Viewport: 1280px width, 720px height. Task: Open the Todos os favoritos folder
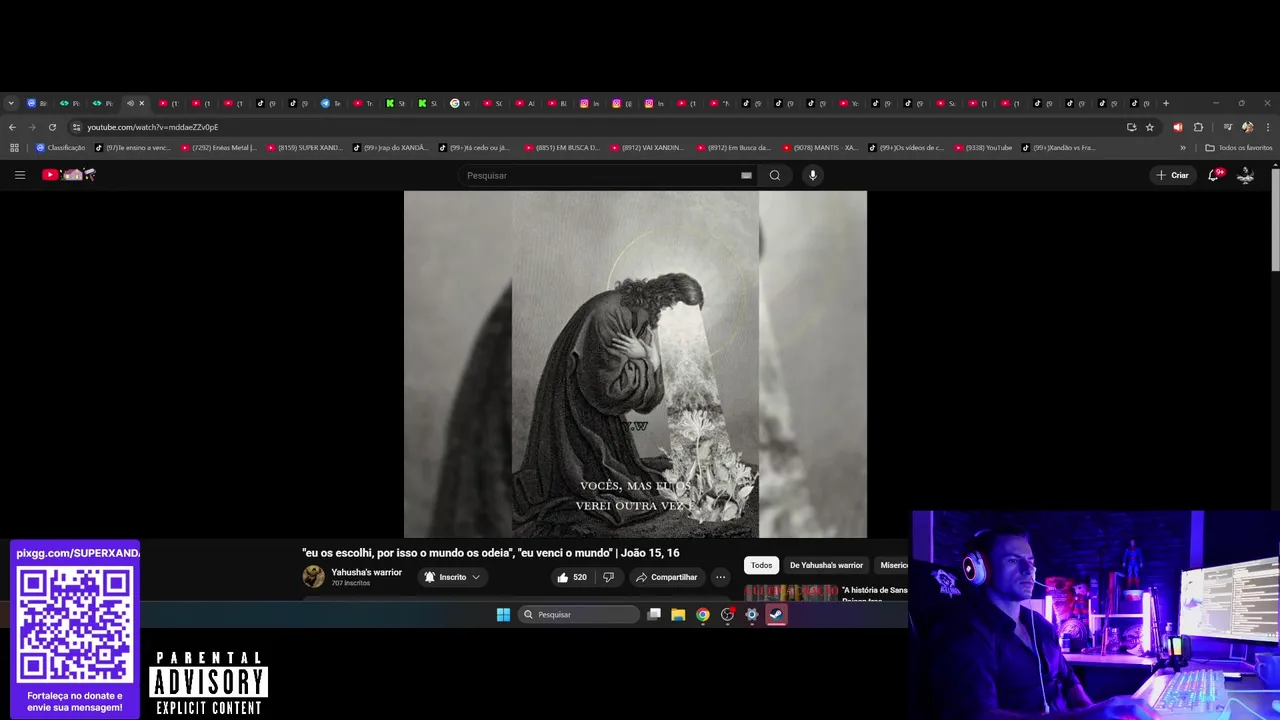click(1238, 148)
